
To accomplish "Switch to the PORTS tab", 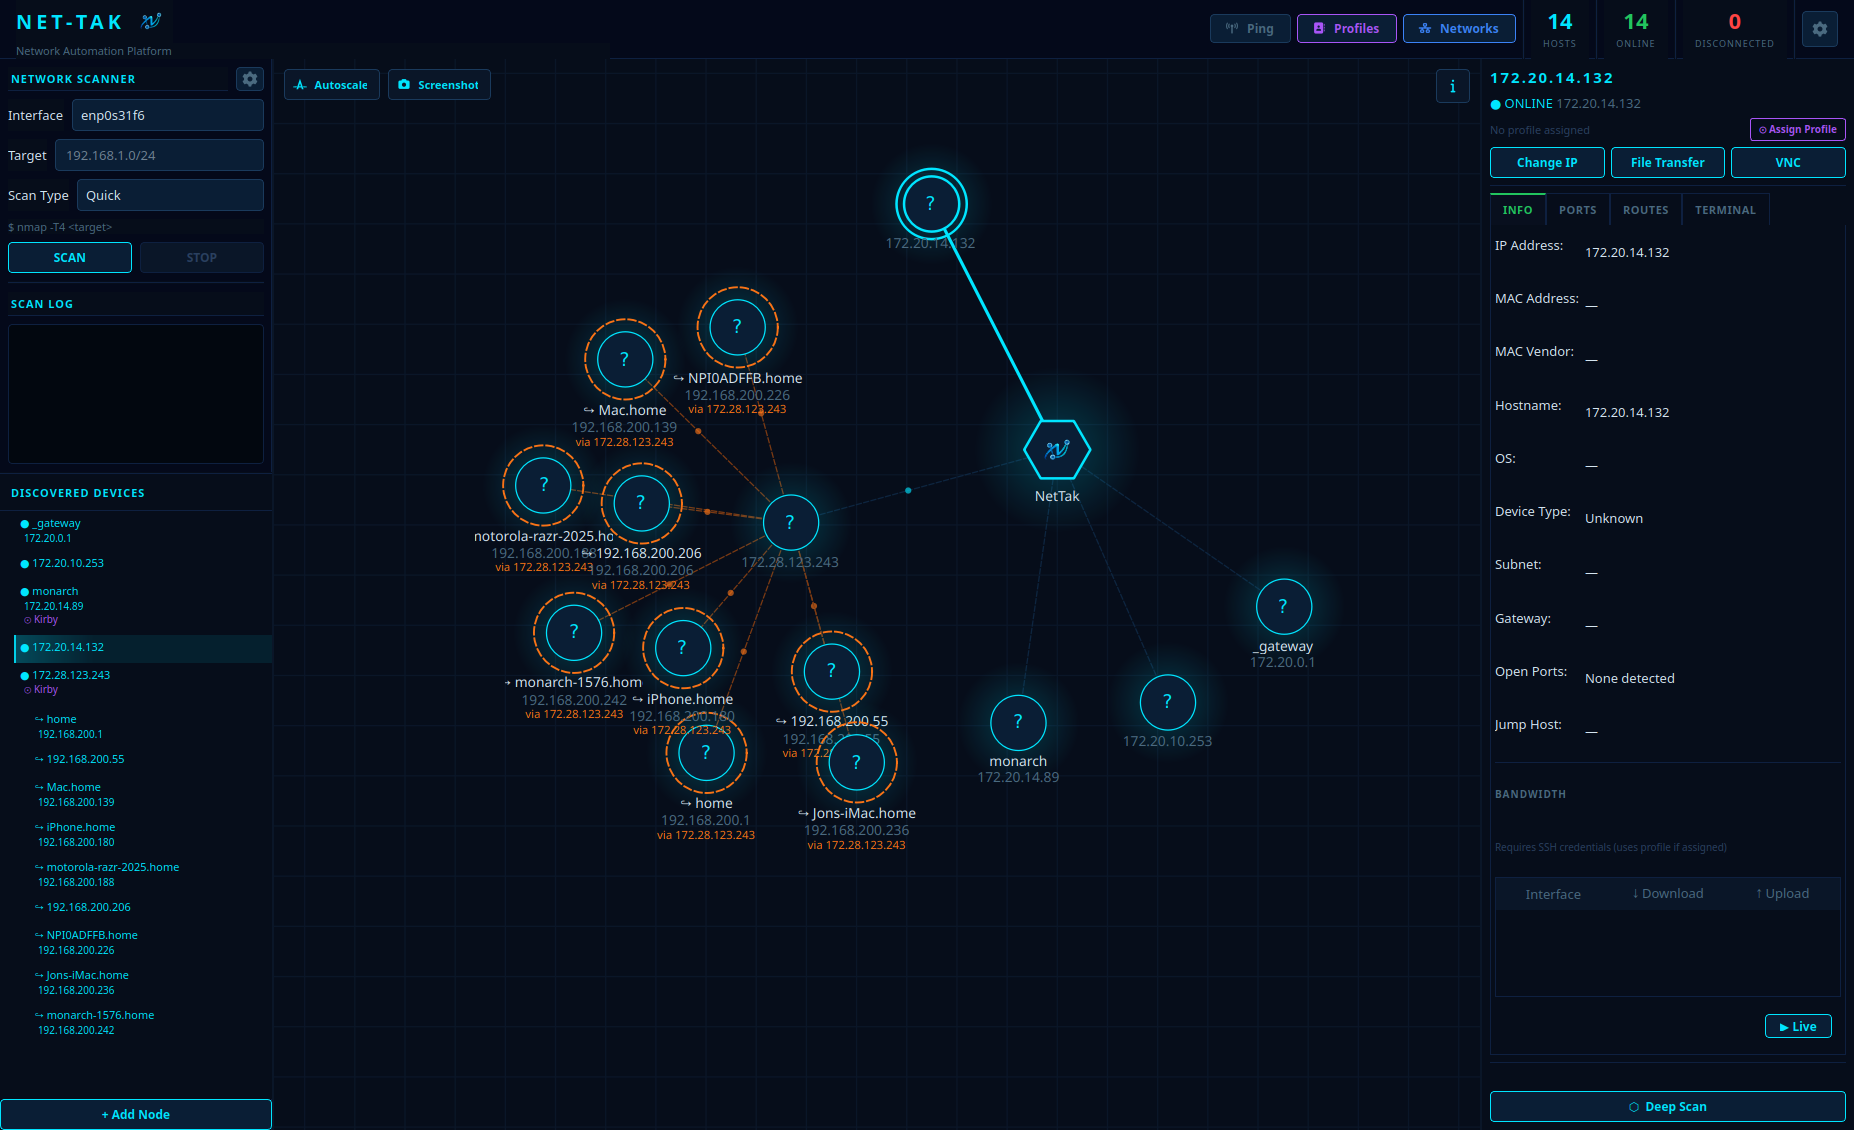I will 1577,209.
